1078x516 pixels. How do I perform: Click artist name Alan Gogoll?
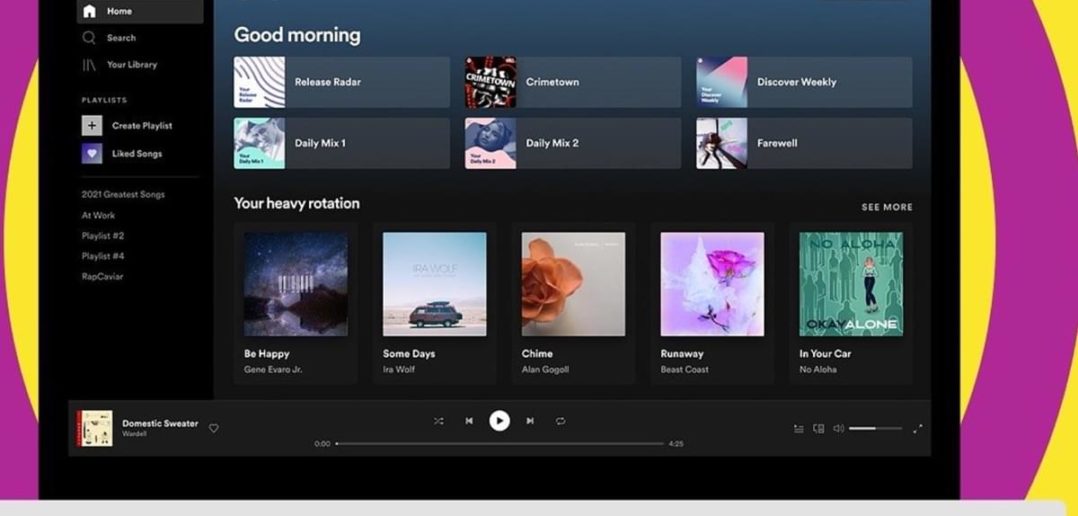[545, 370]
